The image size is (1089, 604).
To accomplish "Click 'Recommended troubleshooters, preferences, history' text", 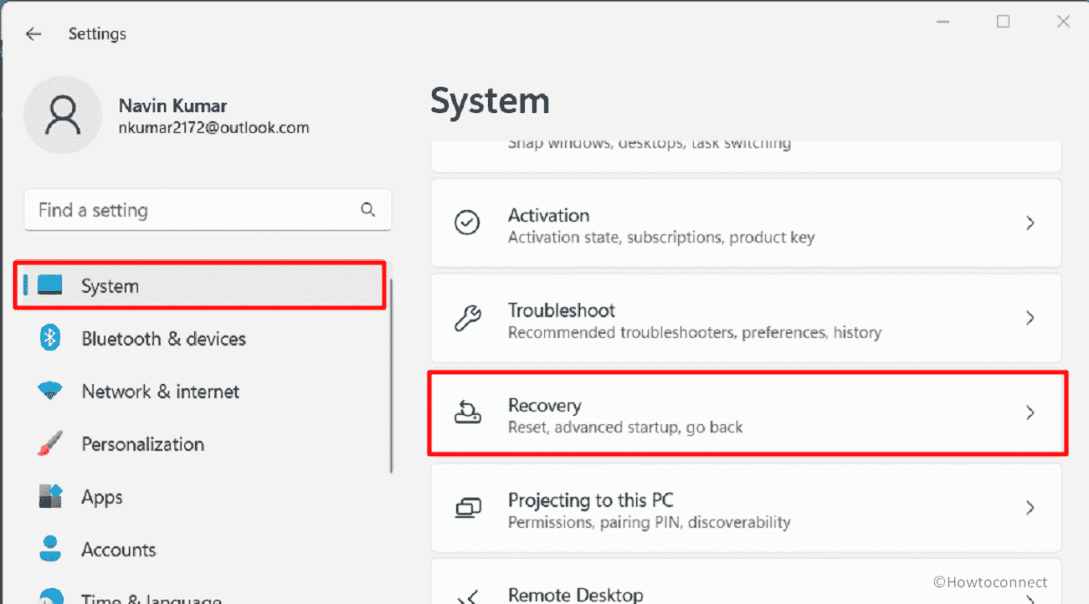I will (x=695, y=333).
